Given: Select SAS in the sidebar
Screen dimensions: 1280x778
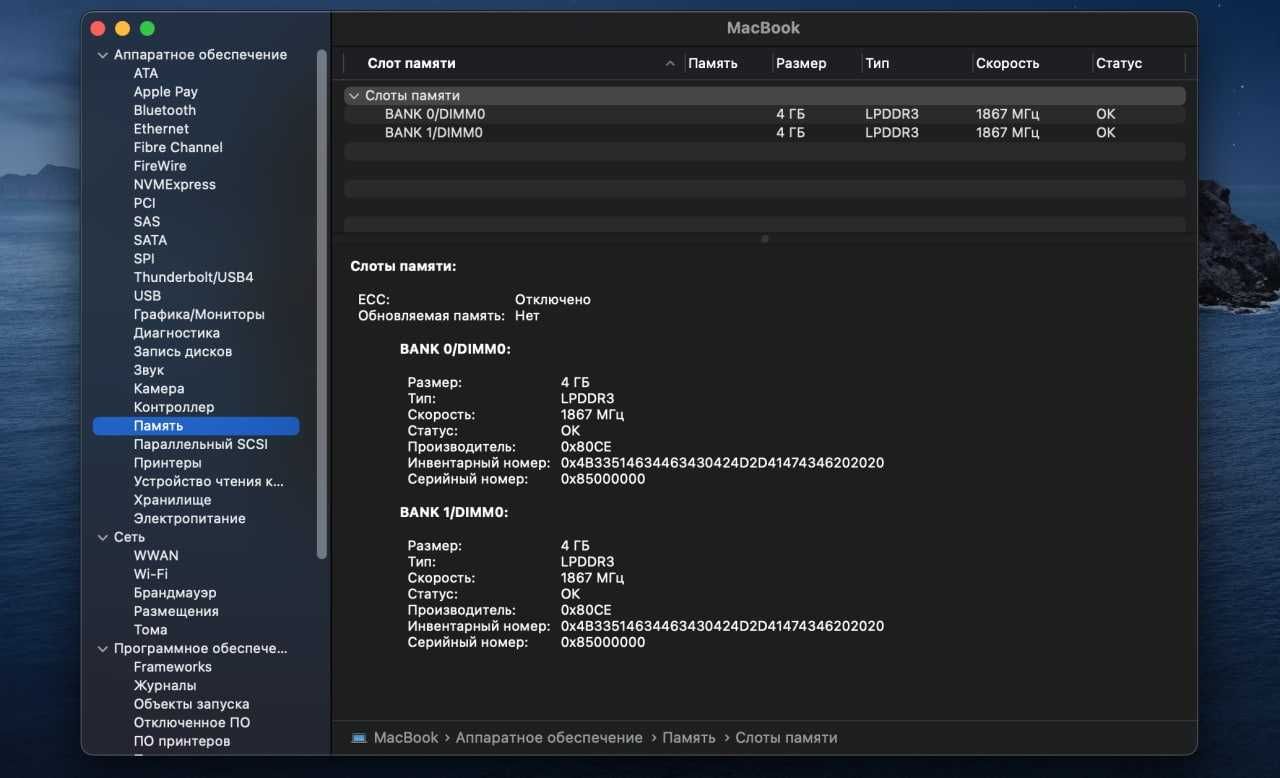Looking at the screenshot, I should point(147,221).
